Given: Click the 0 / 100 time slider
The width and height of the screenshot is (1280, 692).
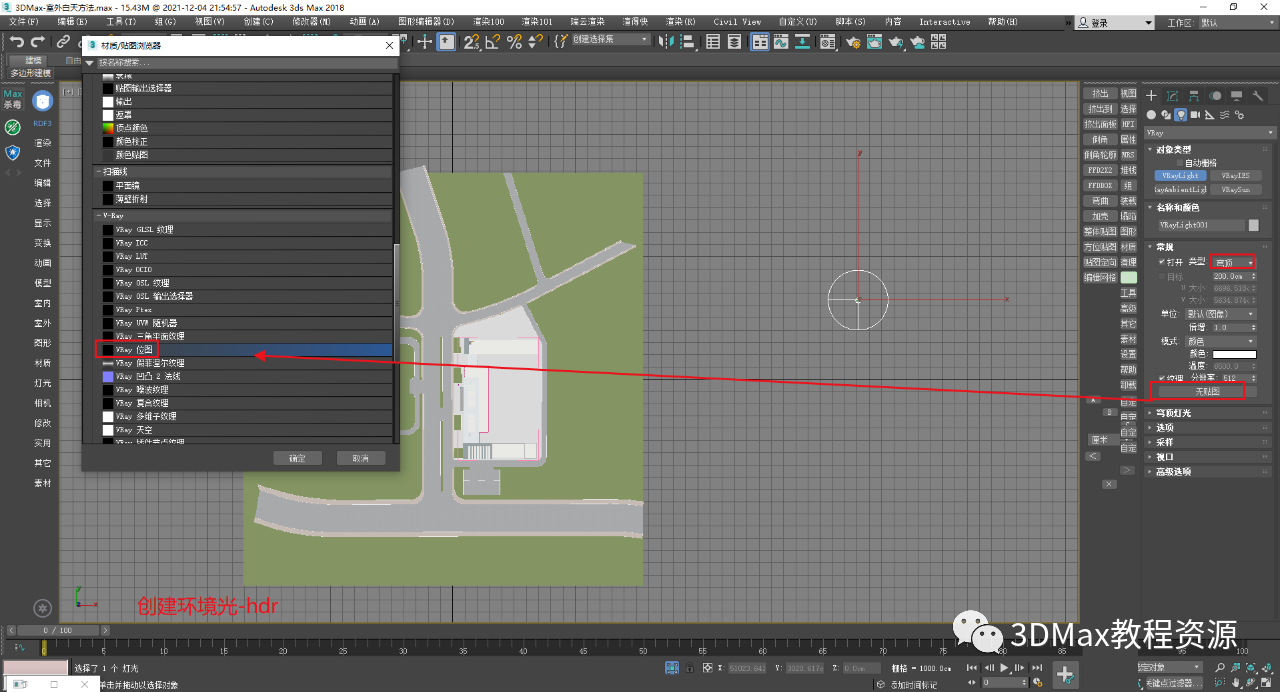Looking at the screenshot, I should click(58, 631).
